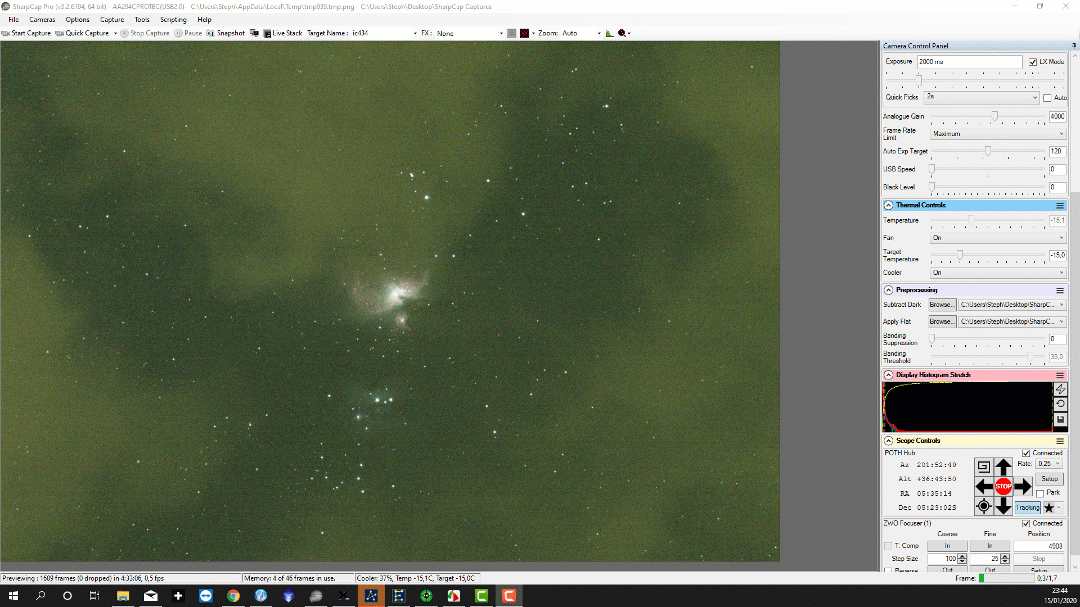Click the gray square icon in the toolbar
Viewport: 1080px width, 607px height.
coord(511,33)
